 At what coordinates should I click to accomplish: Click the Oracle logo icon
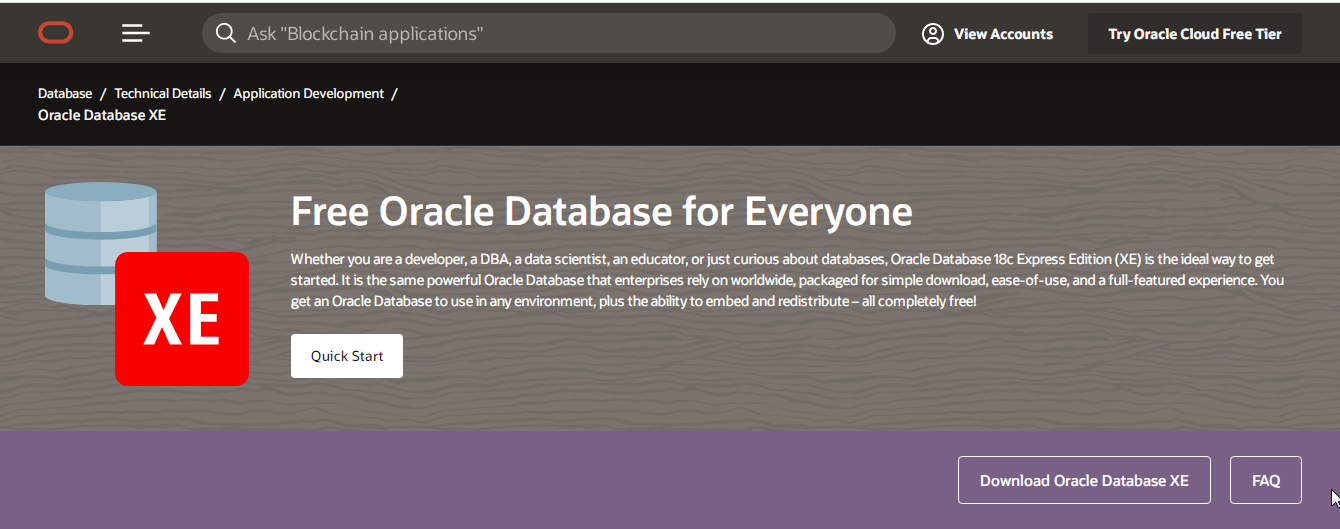click(x=56, y=34)
